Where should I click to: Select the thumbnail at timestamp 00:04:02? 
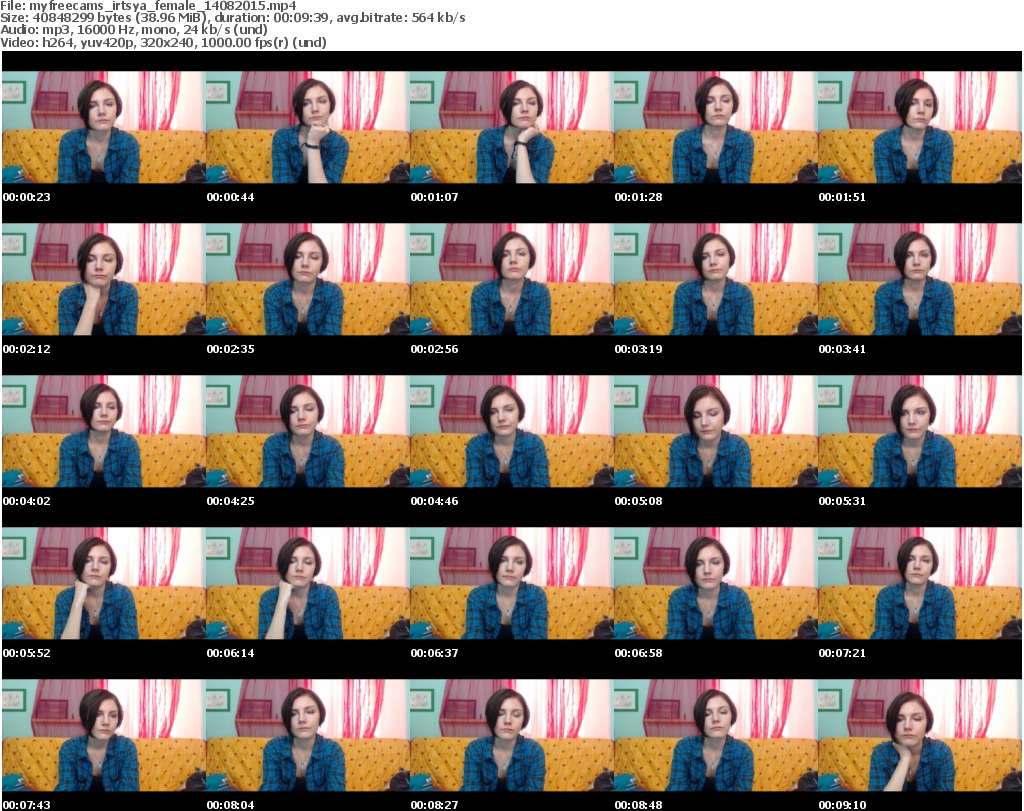click(104, 432)
